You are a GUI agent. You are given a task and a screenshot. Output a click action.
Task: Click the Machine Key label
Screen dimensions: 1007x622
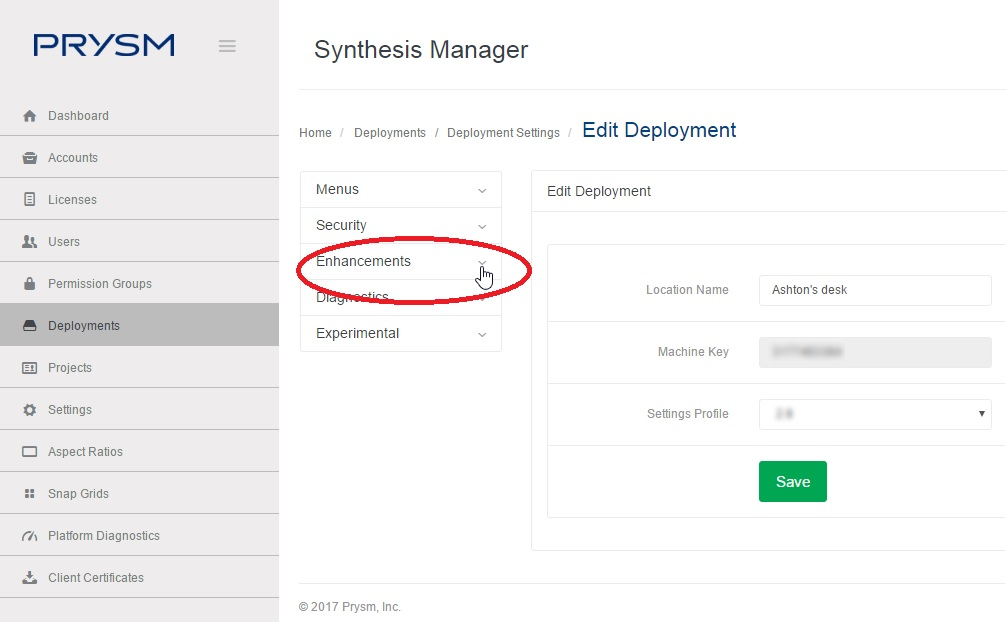pyautogui.click(x=693, y=352)
